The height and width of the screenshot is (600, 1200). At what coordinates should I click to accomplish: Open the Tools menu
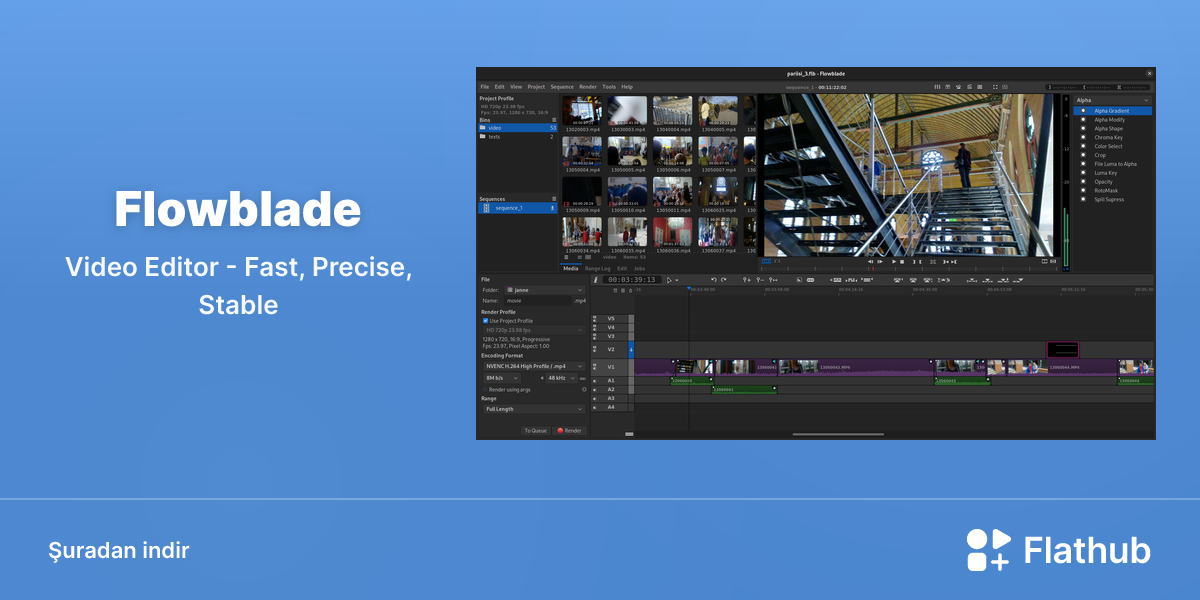[609, 87]
